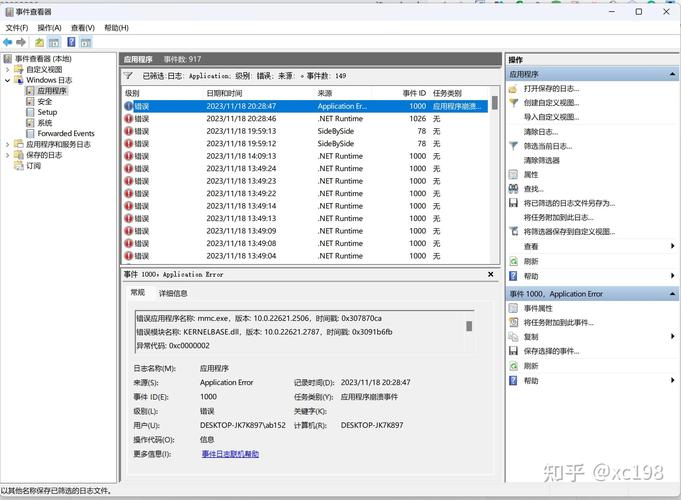The width and height of the screenshot is (681, 500).
Task: Select Forwarded Events in the tree
Action: tap(66, 133)
